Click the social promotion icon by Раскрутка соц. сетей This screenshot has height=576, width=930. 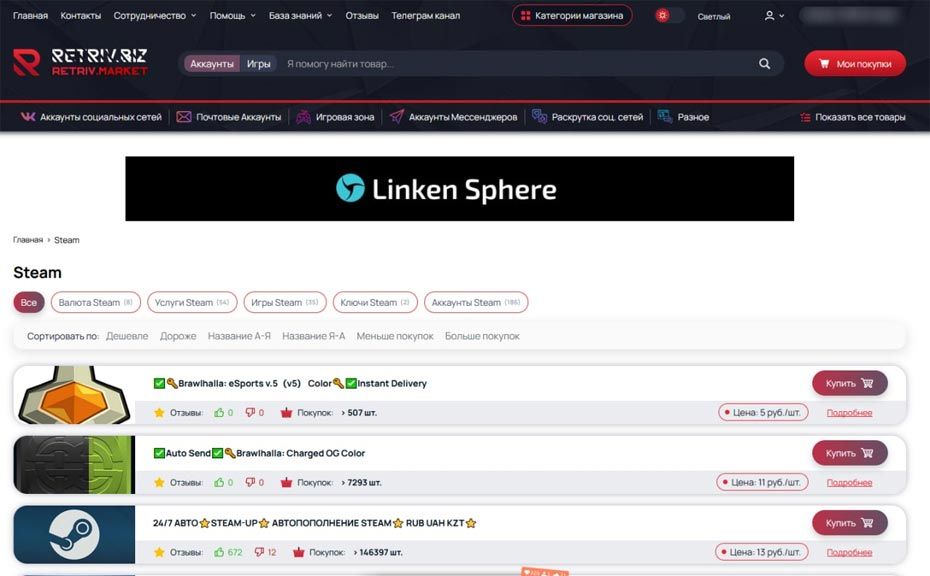coord(539,116)
